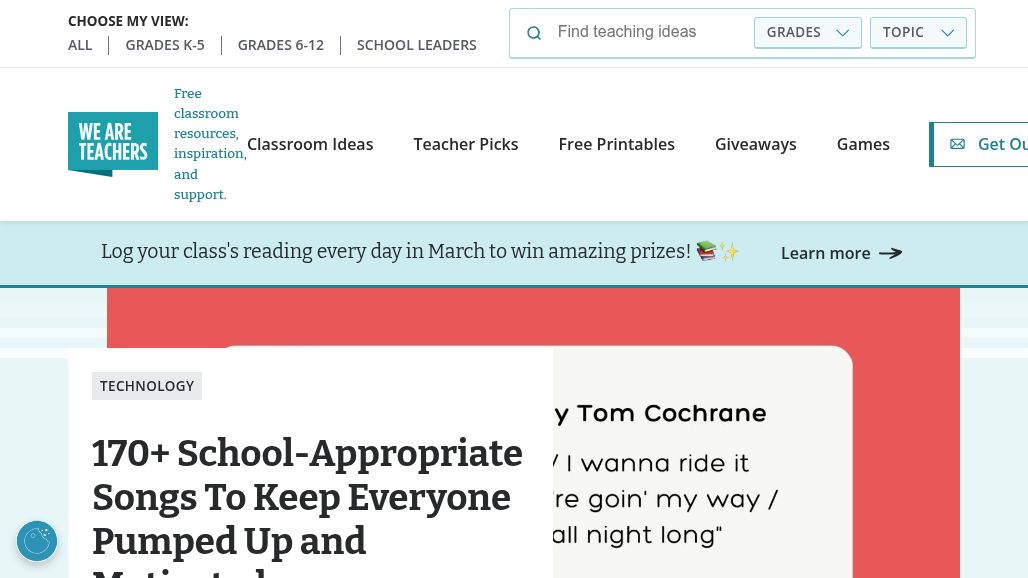Navigate to the Games section
The width and height of the screenshot is (1028, 578).
click(x=863, y=144)
